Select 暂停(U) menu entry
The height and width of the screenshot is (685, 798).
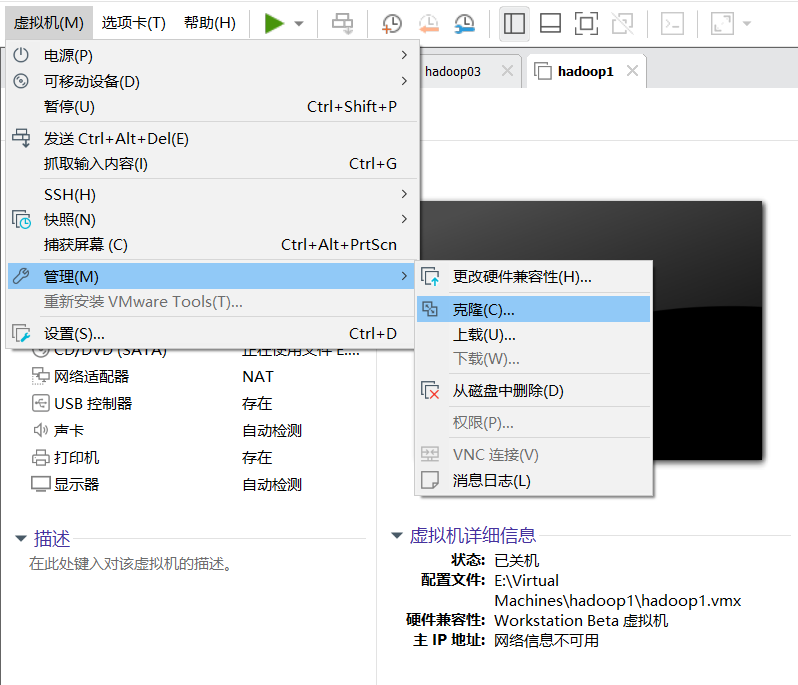point(212,106)
